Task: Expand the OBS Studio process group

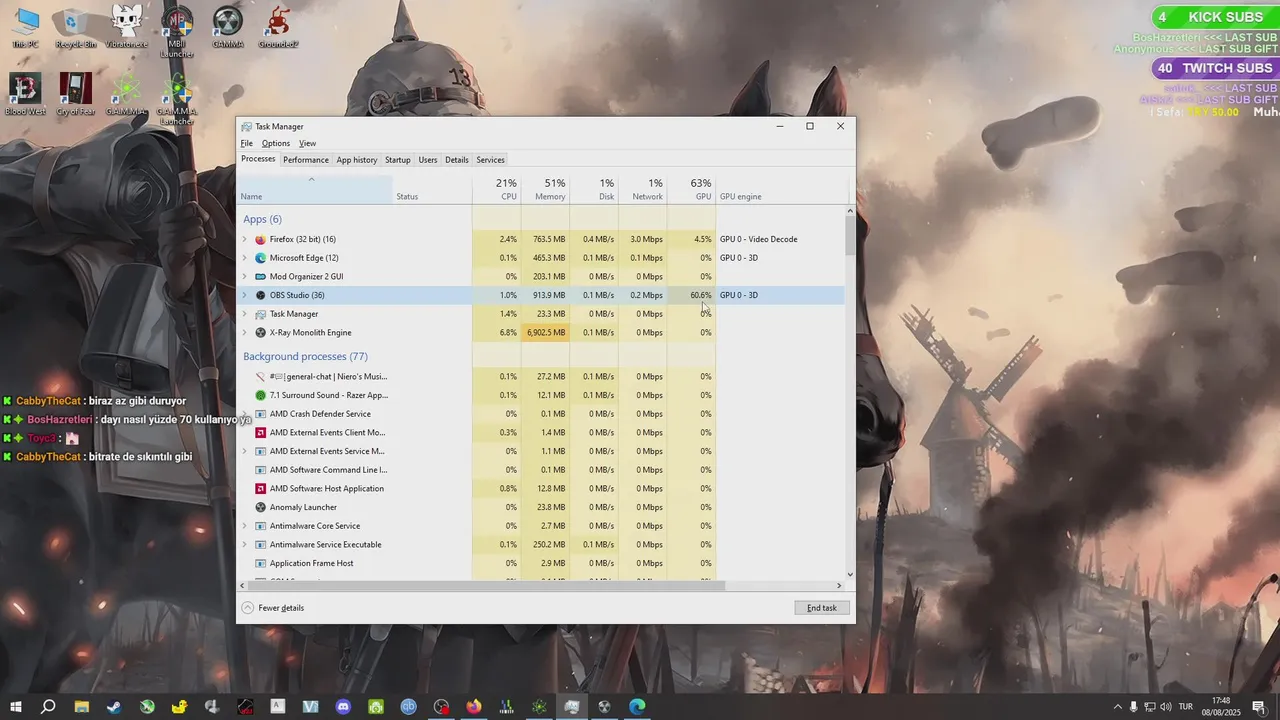Action: coord(244,295)
